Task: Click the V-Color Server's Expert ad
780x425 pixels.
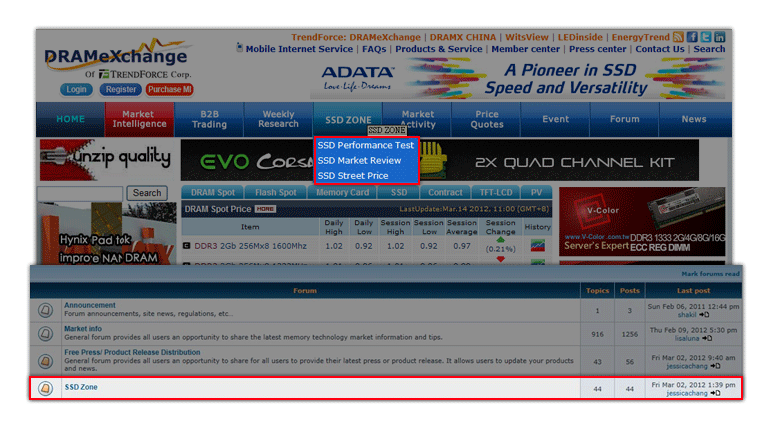Action: click(x=642, y=221)
